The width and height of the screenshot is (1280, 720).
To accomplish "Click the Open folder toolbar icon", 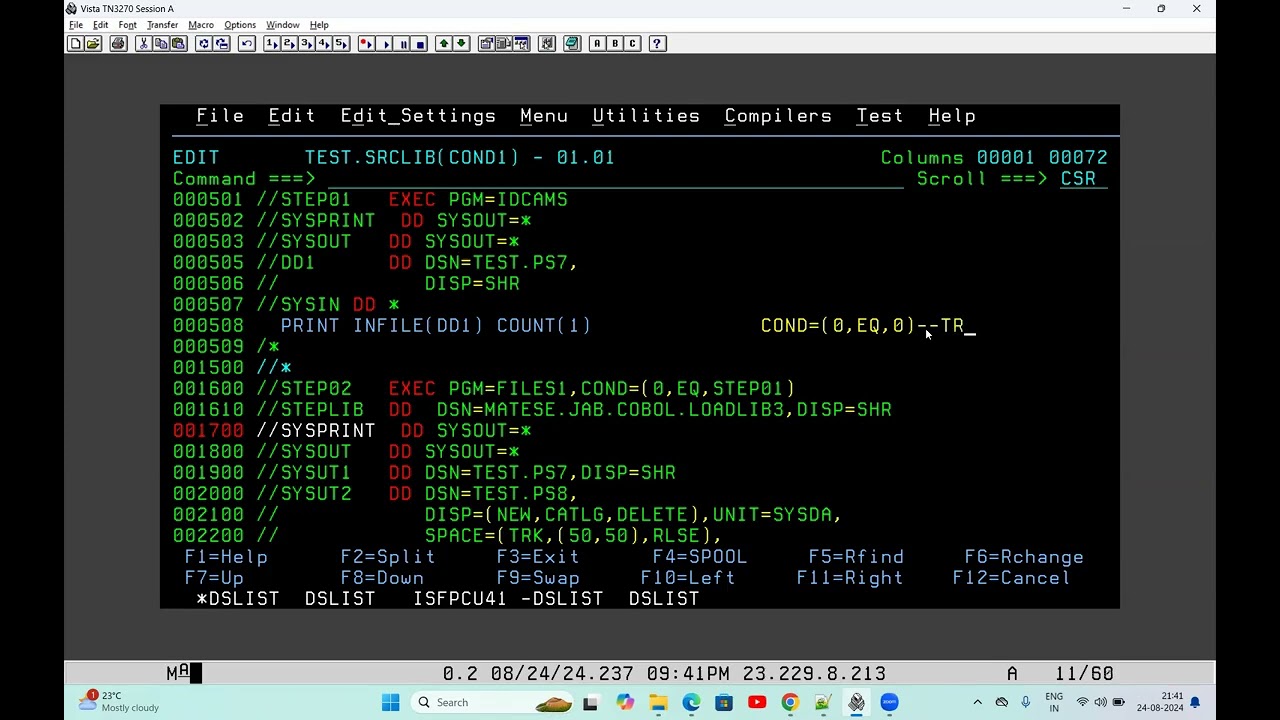I will [93, 43].
